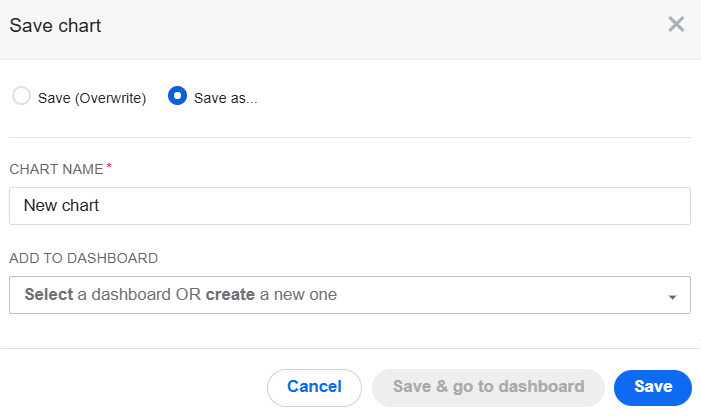The image size is (701, 416).
Task: Focus the Chart Name input field
Action: 350,206
